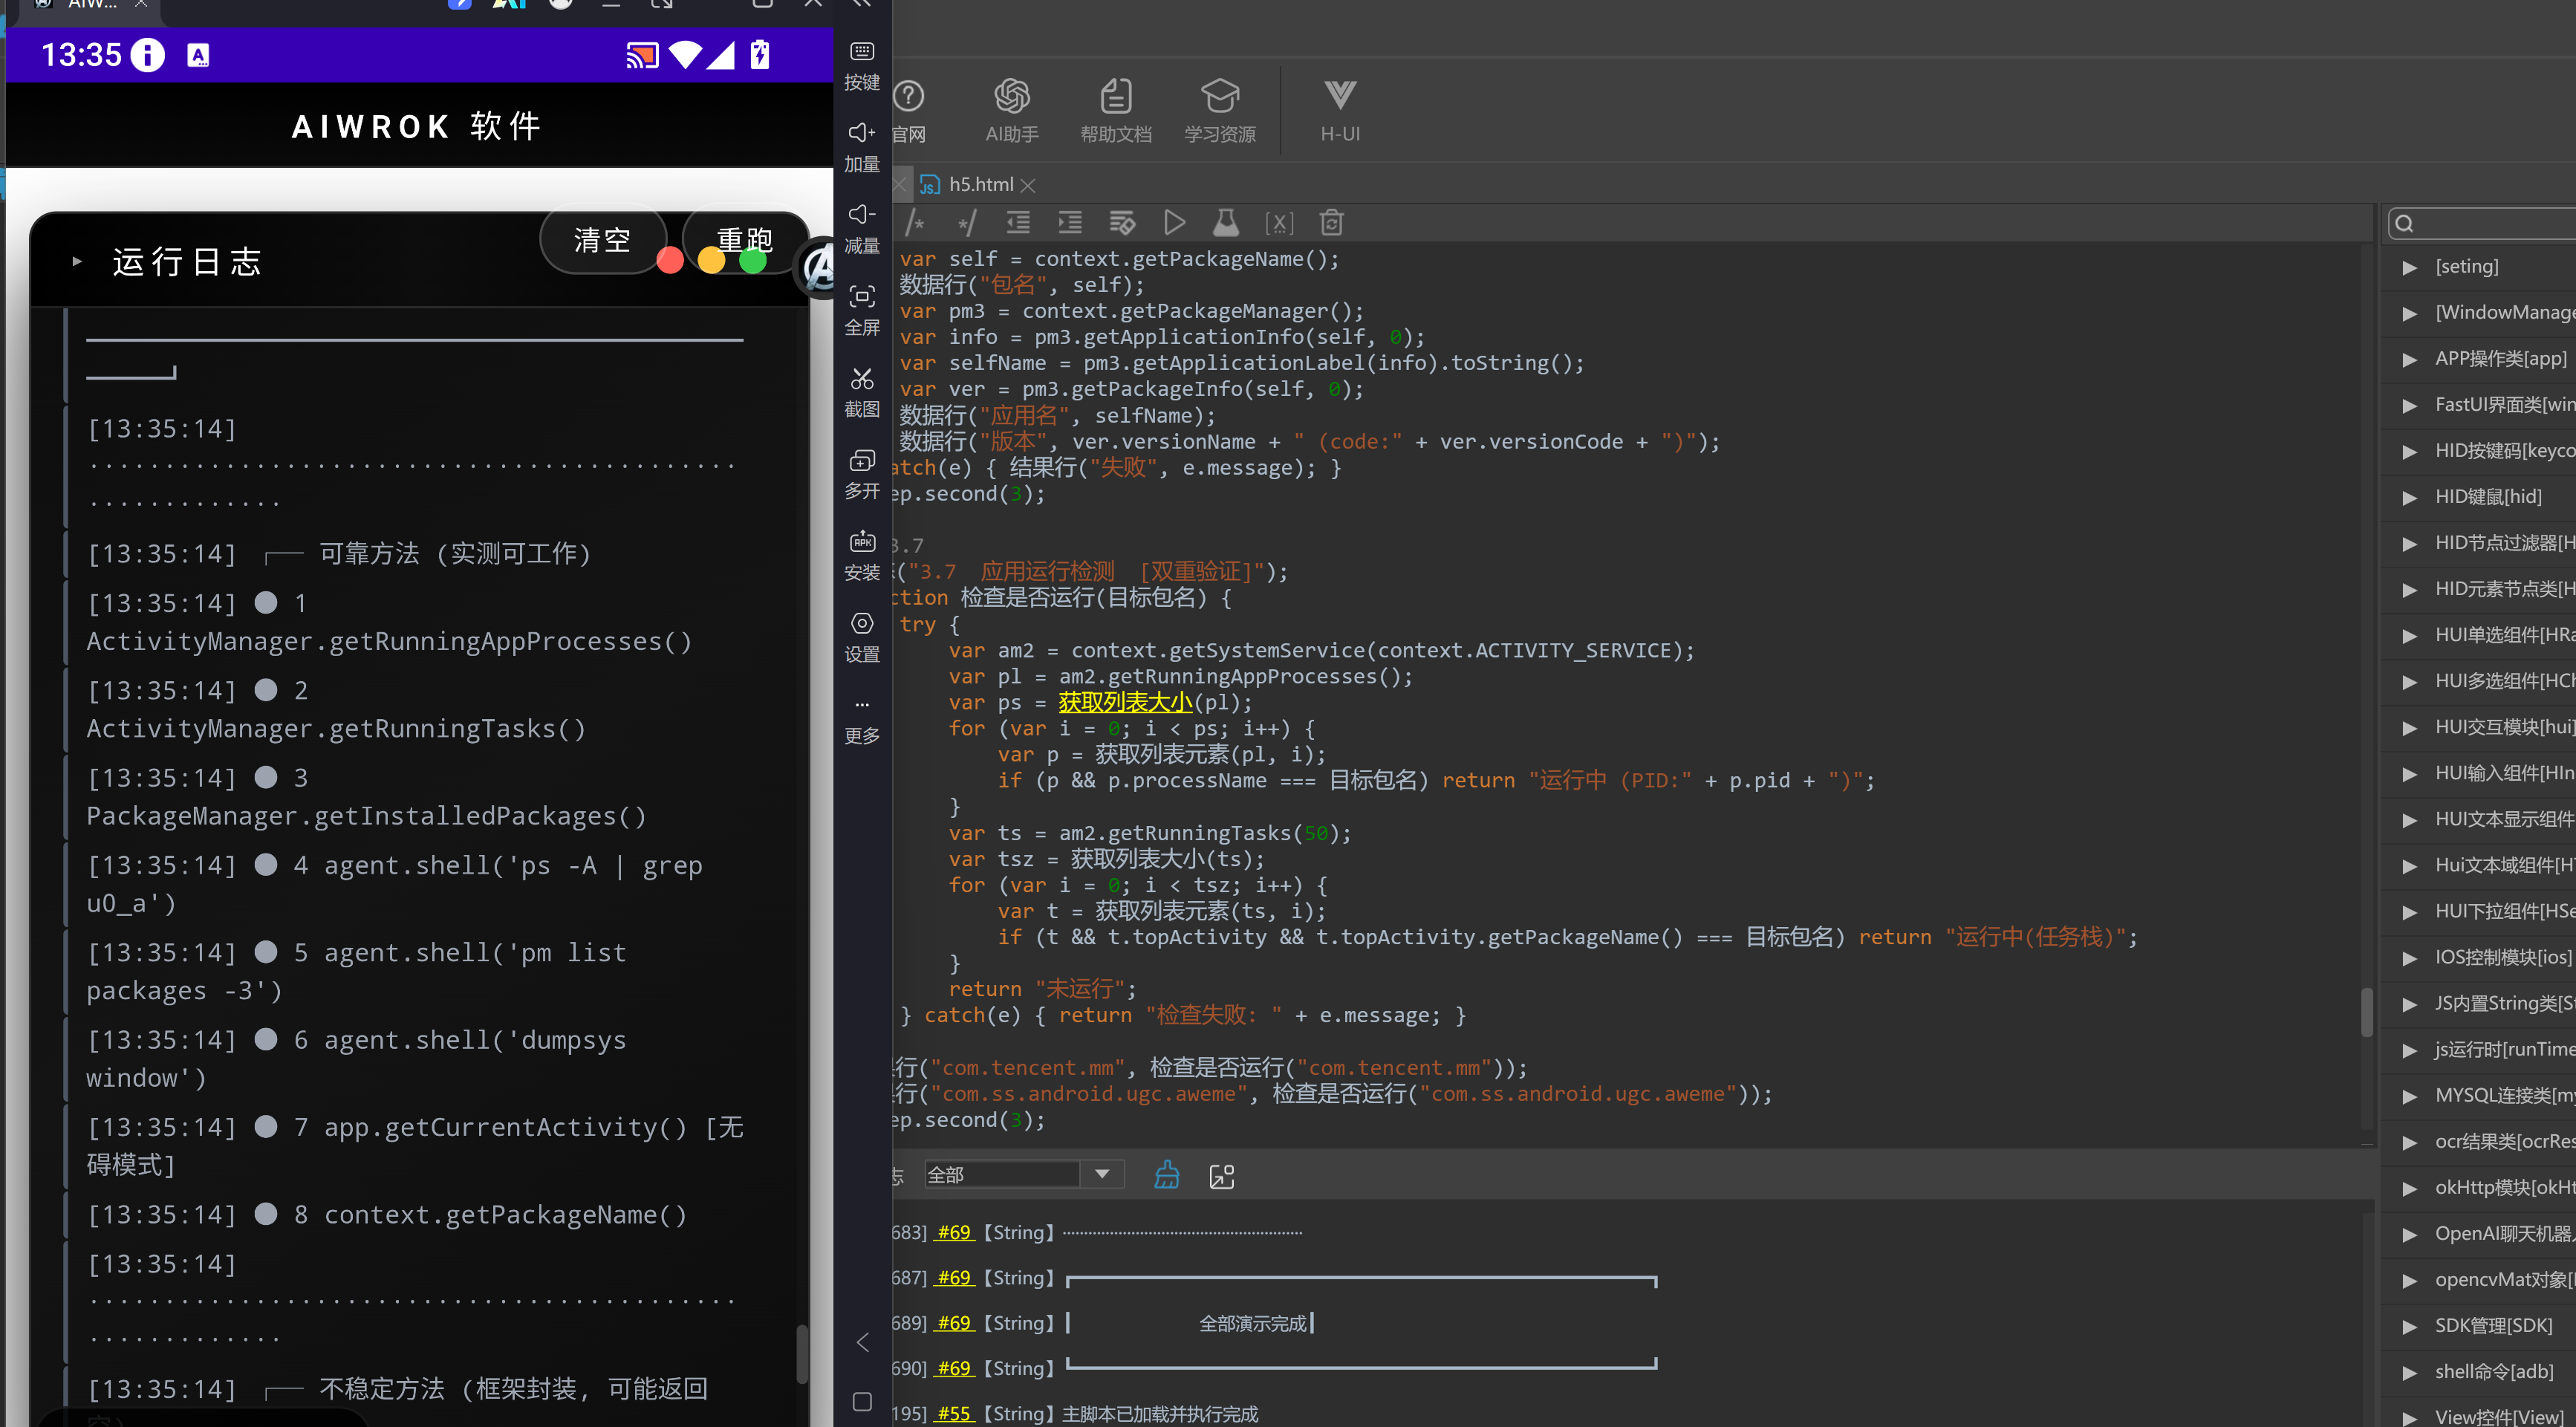Switch to the h5.html tab
This screenshot has height=1427, width=2576.
pyautogui.click(x=980, y=184)
